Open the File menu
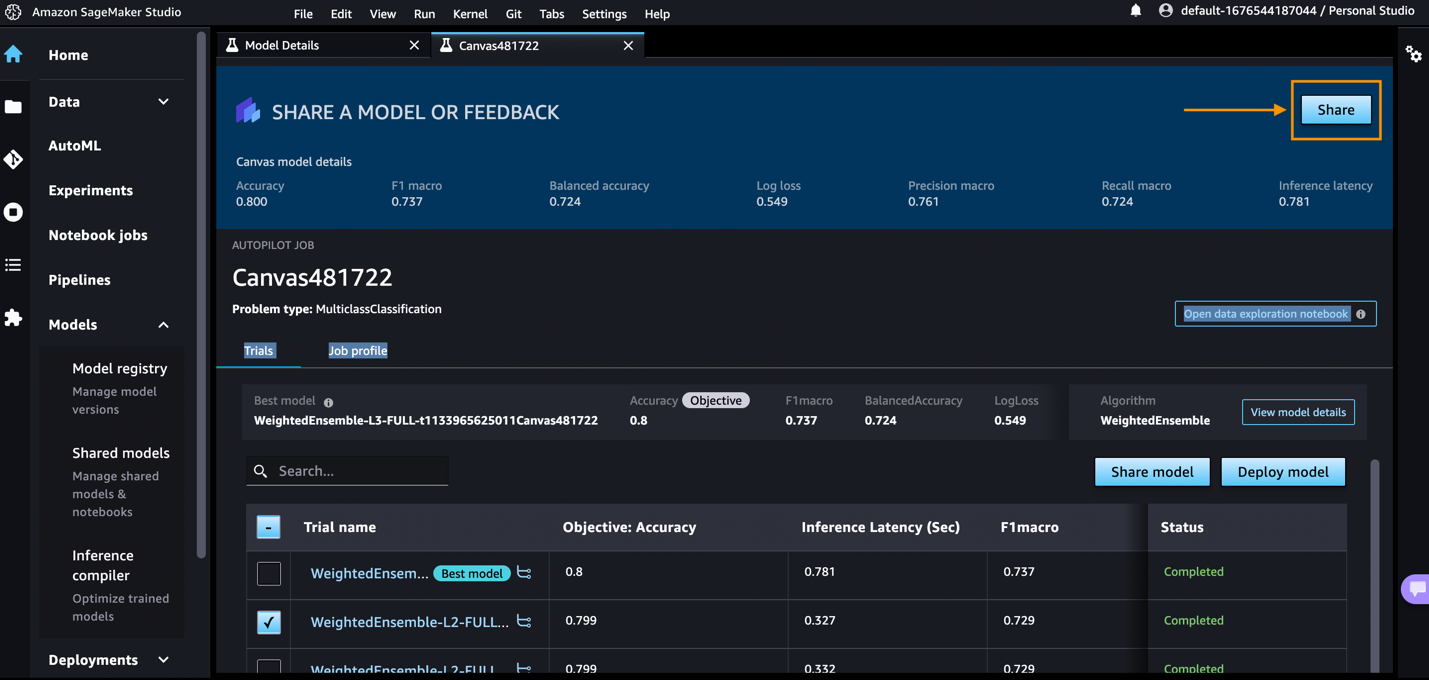This screenshot has width=1429, height=680. click(303, 14)
